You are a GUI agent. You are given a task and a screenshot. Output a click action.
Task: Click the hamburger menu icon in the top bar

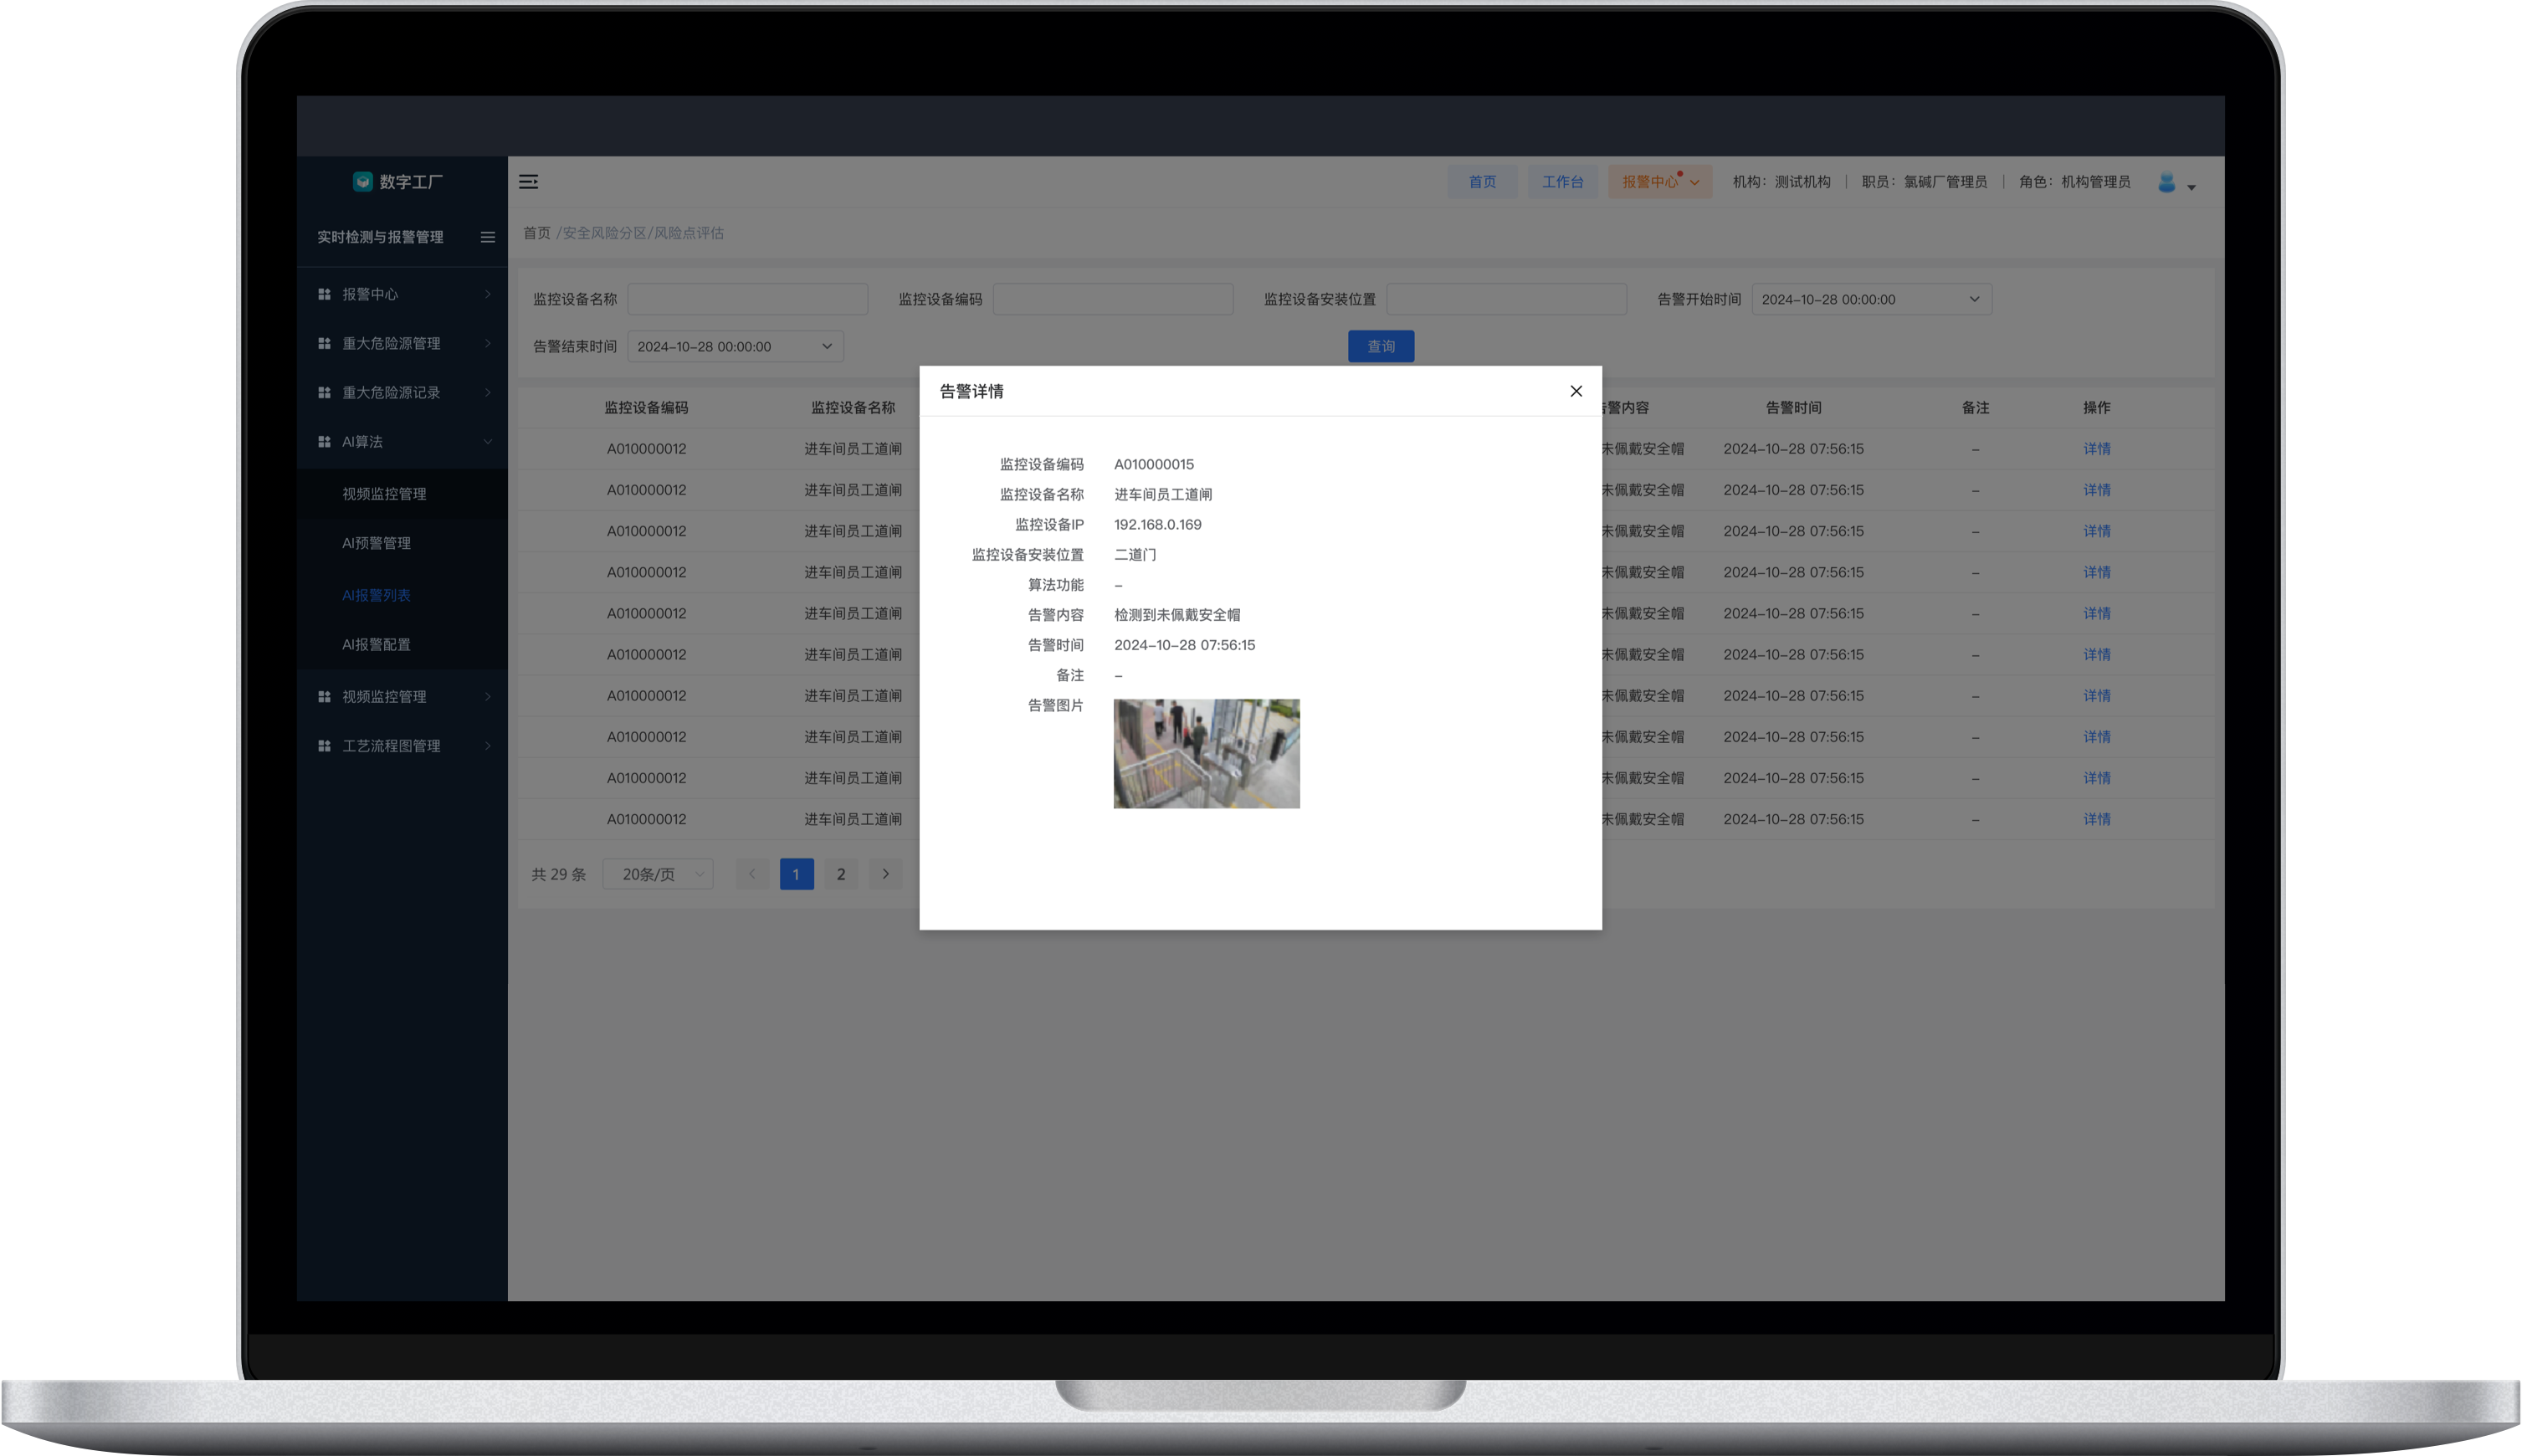(528, 181)
